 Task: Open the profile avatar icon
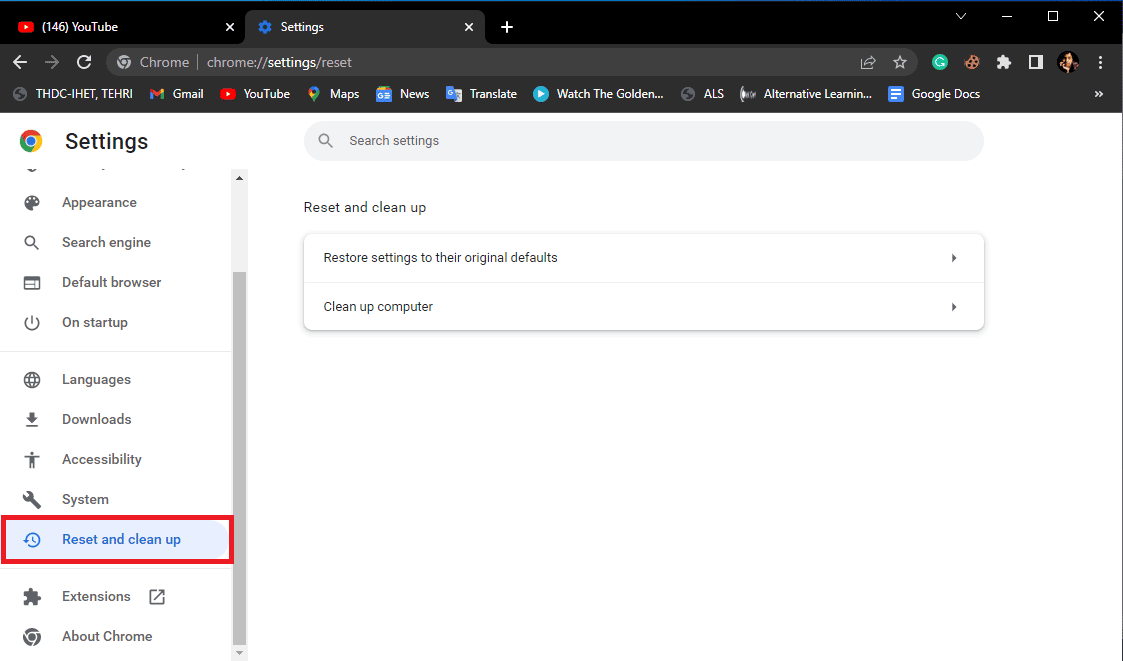click(1068, 62)
